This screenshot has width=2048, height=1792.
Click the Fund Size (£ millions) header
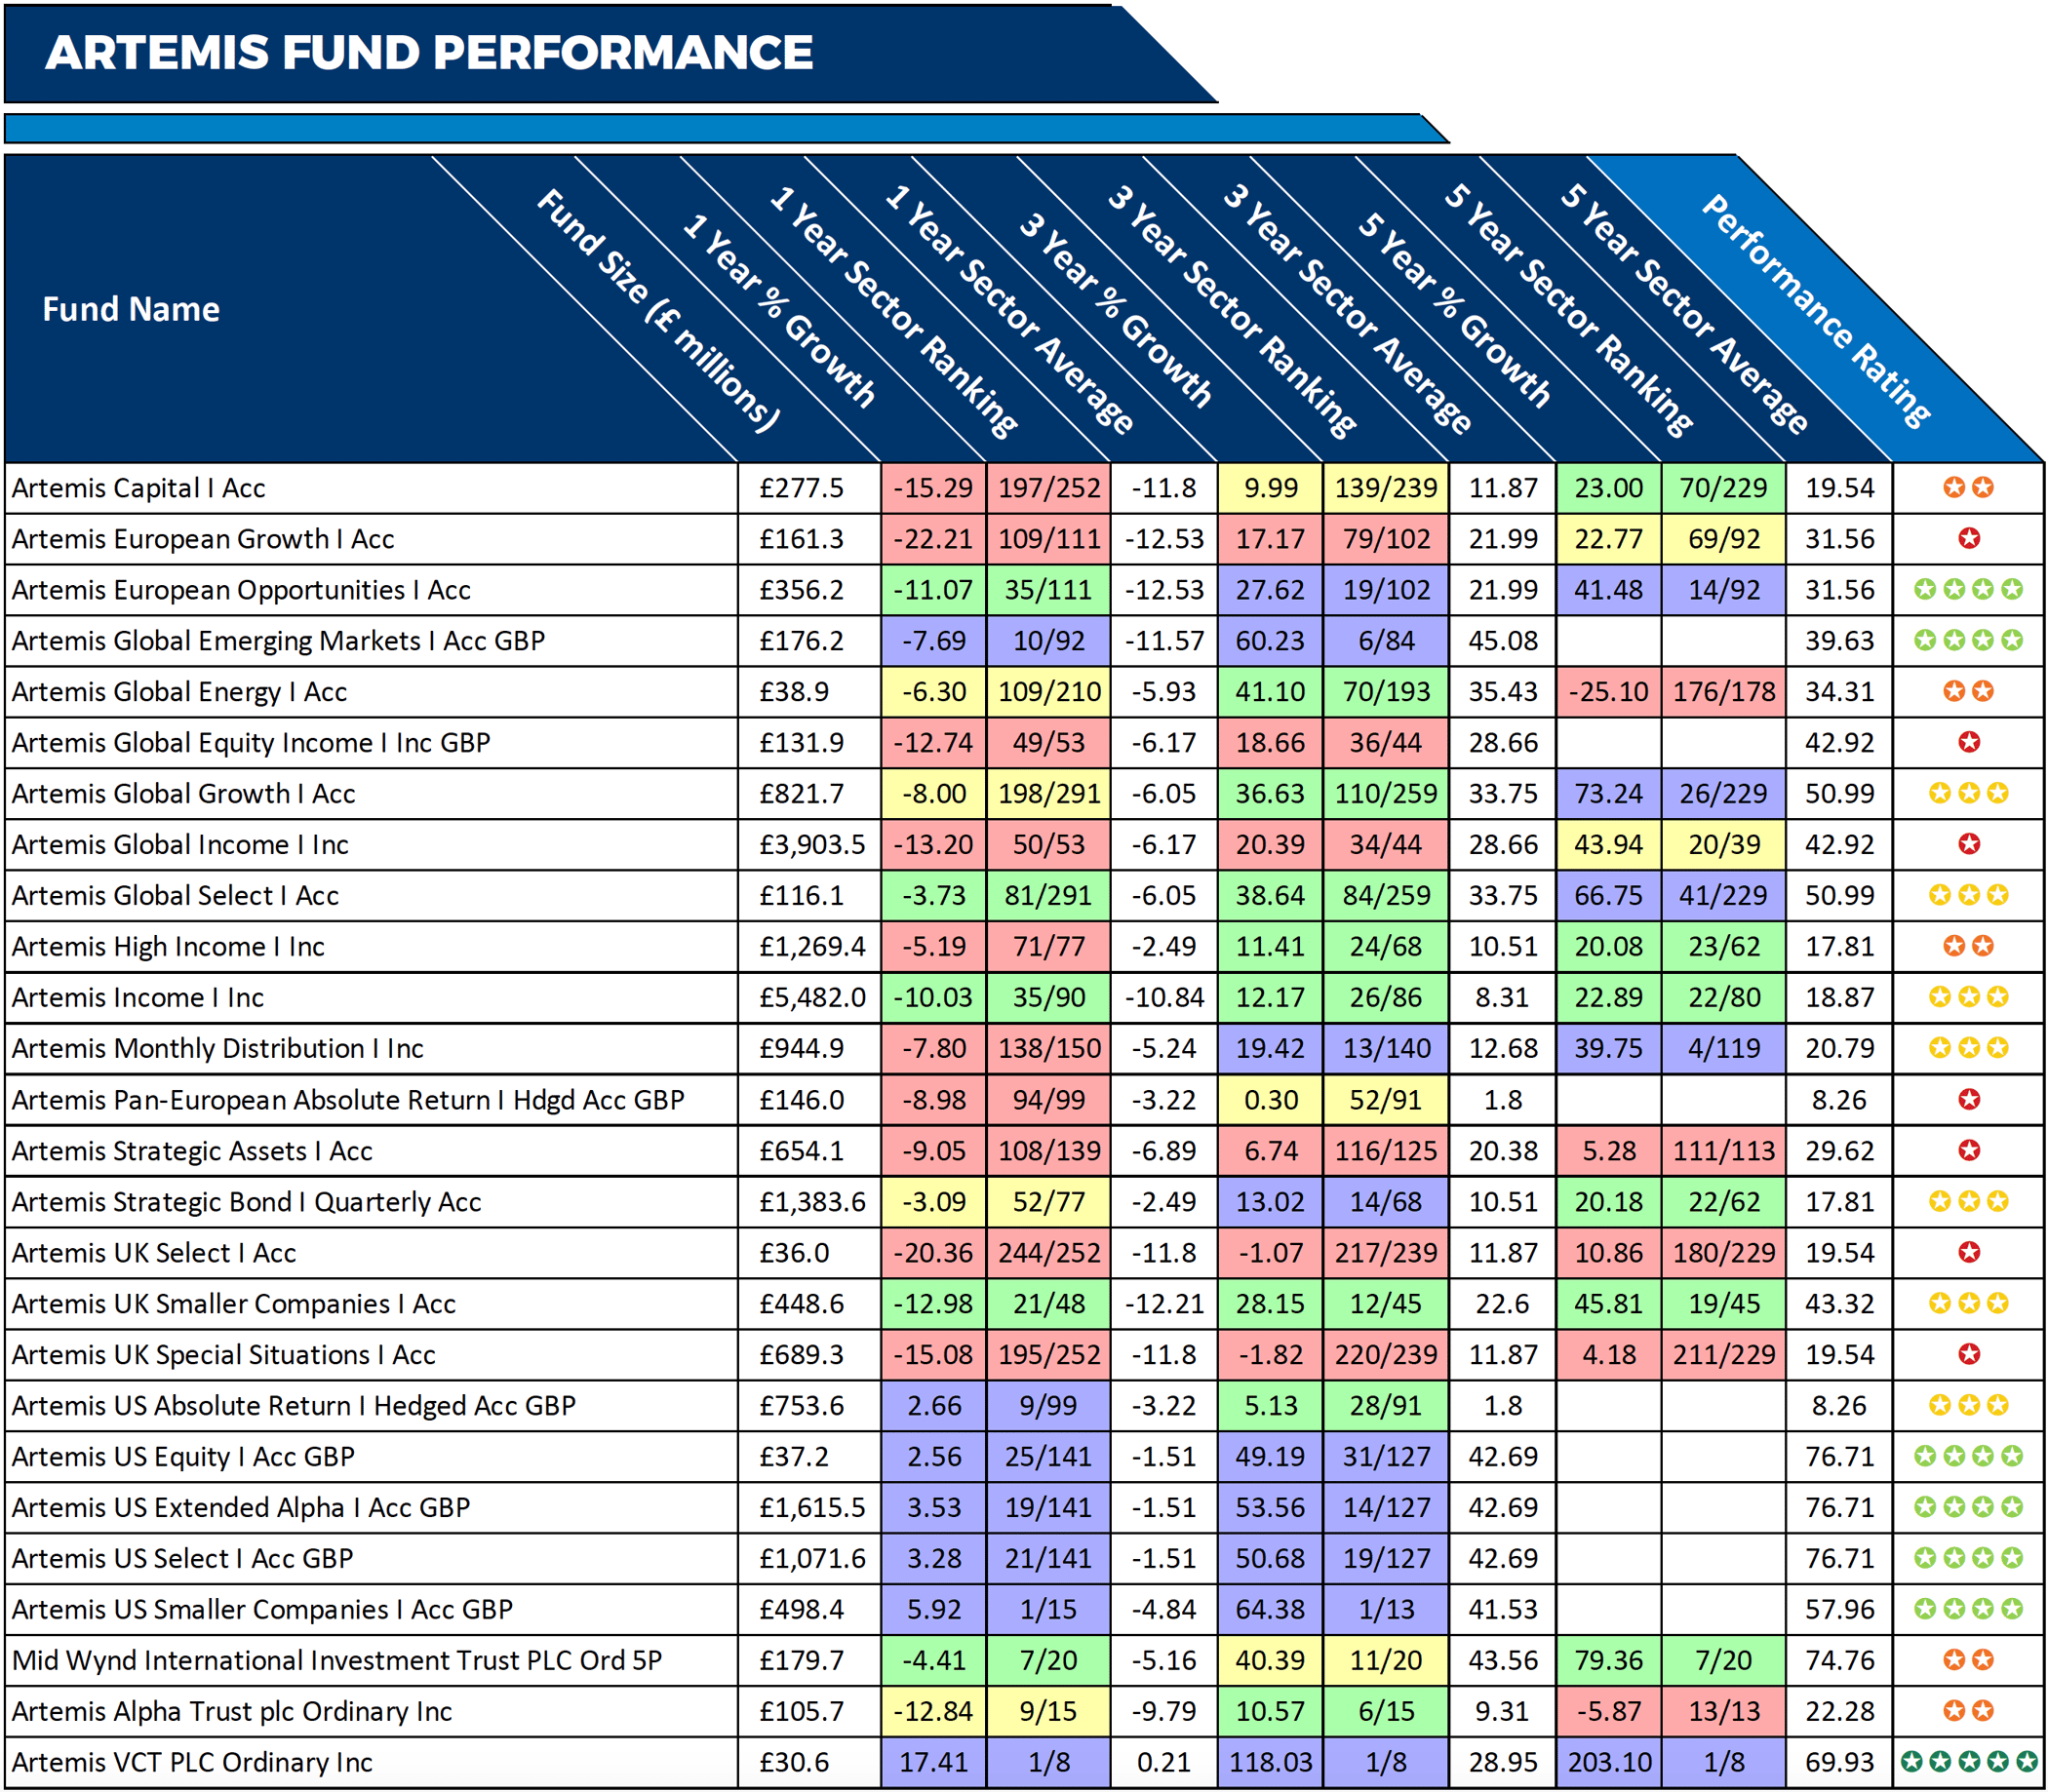[658, 311]
